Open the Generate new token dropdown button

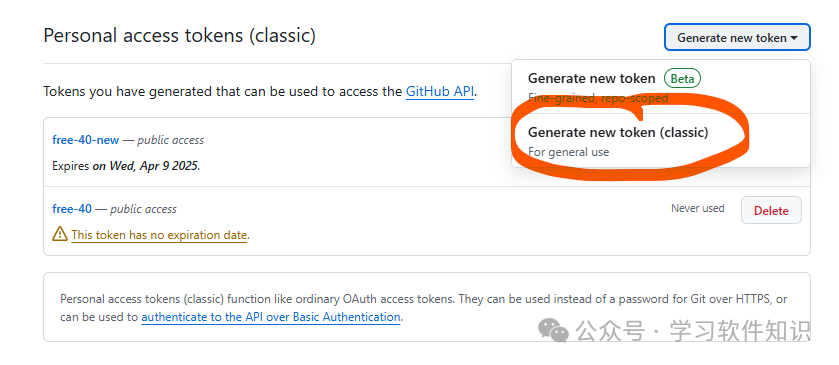[737, 37]
